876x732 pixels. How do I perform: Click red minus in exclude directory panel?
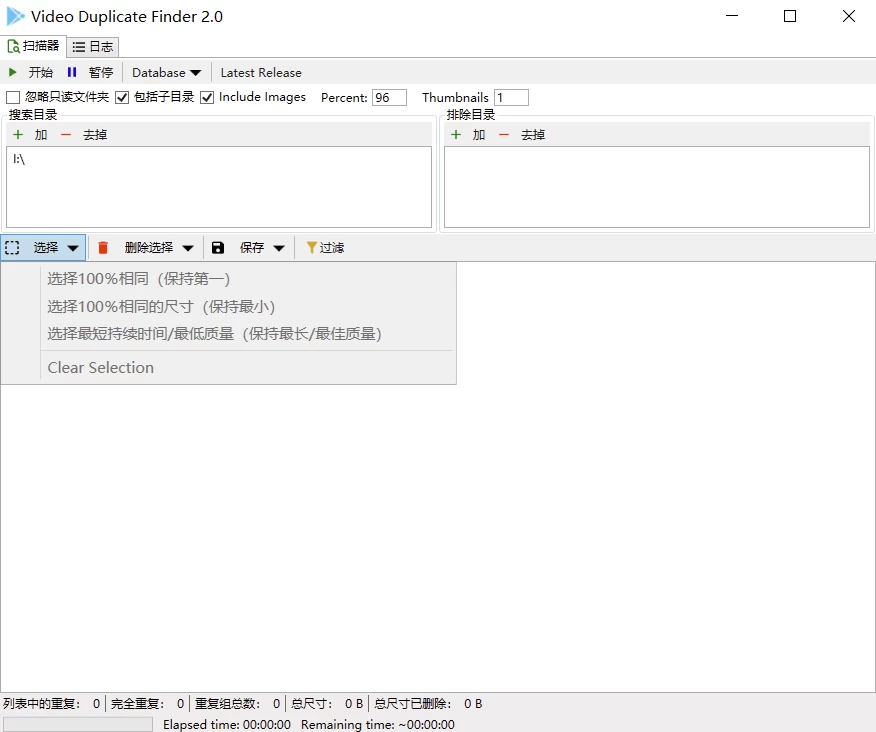click(x=504, y=135)
